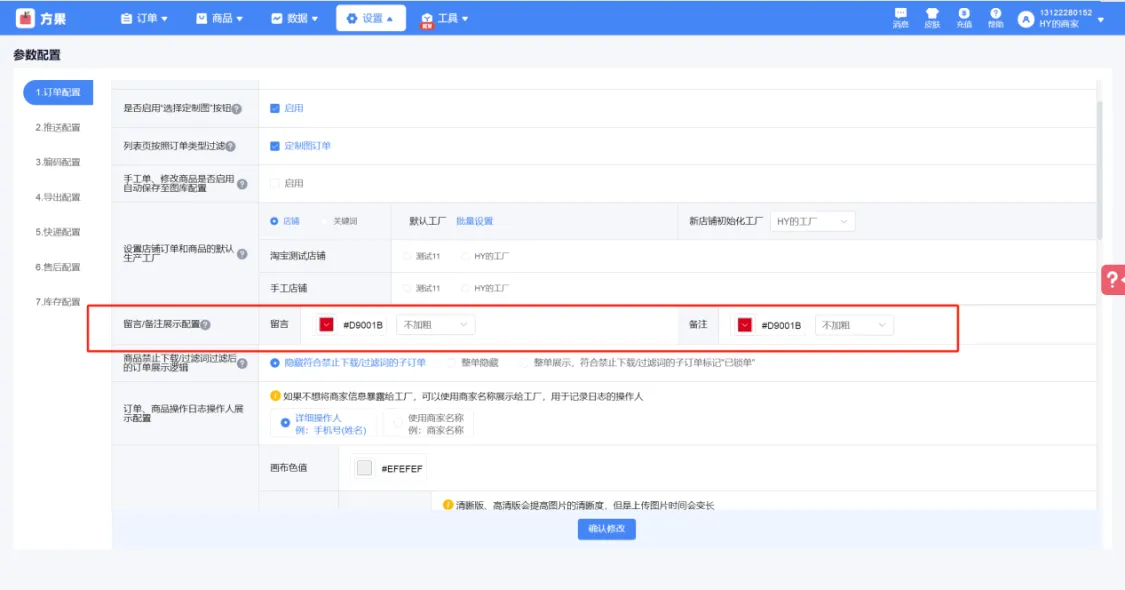Open the 订单 menu
The image size is (1125, 590).
coord(144,18)
